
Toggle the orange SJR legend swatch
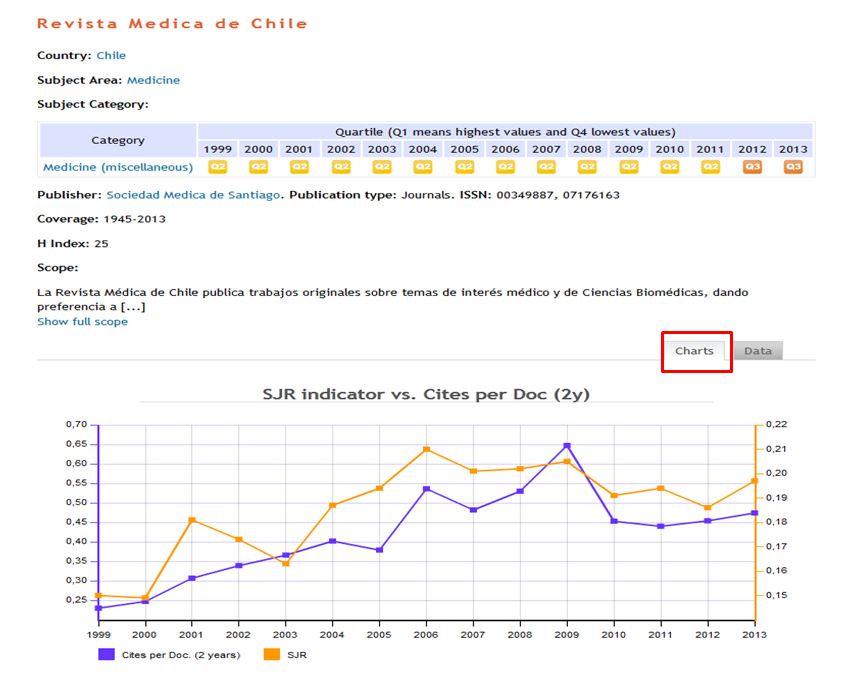click(271, 655)
